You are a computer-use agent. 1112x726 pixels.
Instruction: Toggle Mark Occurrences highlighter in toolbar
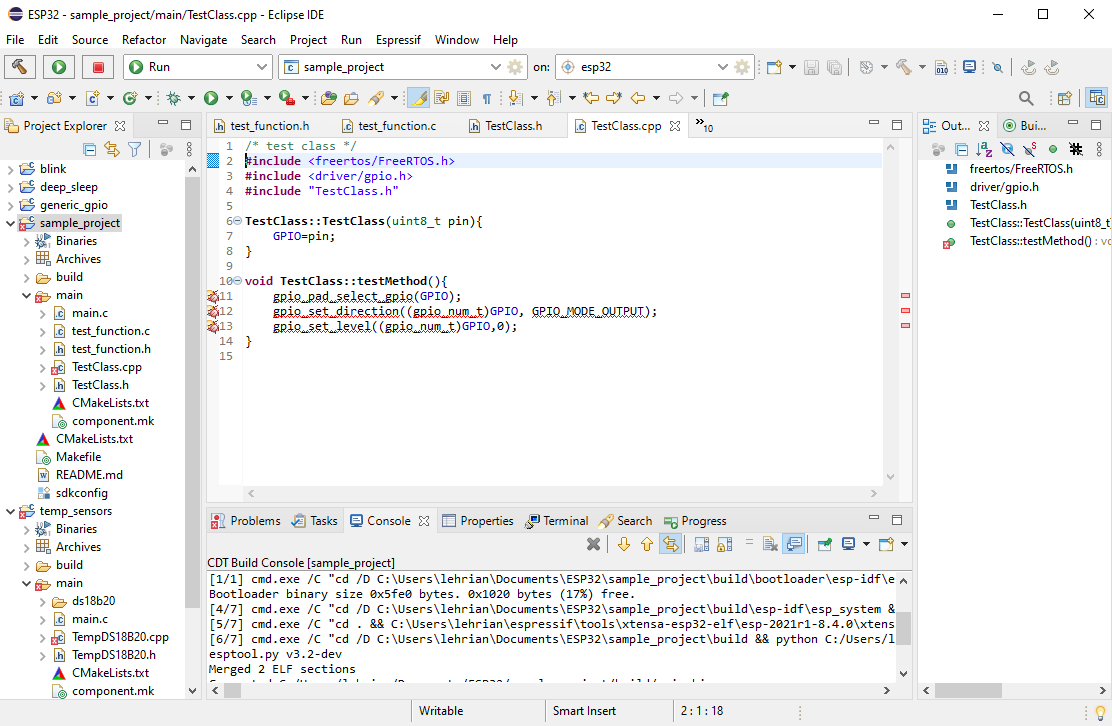418,98
